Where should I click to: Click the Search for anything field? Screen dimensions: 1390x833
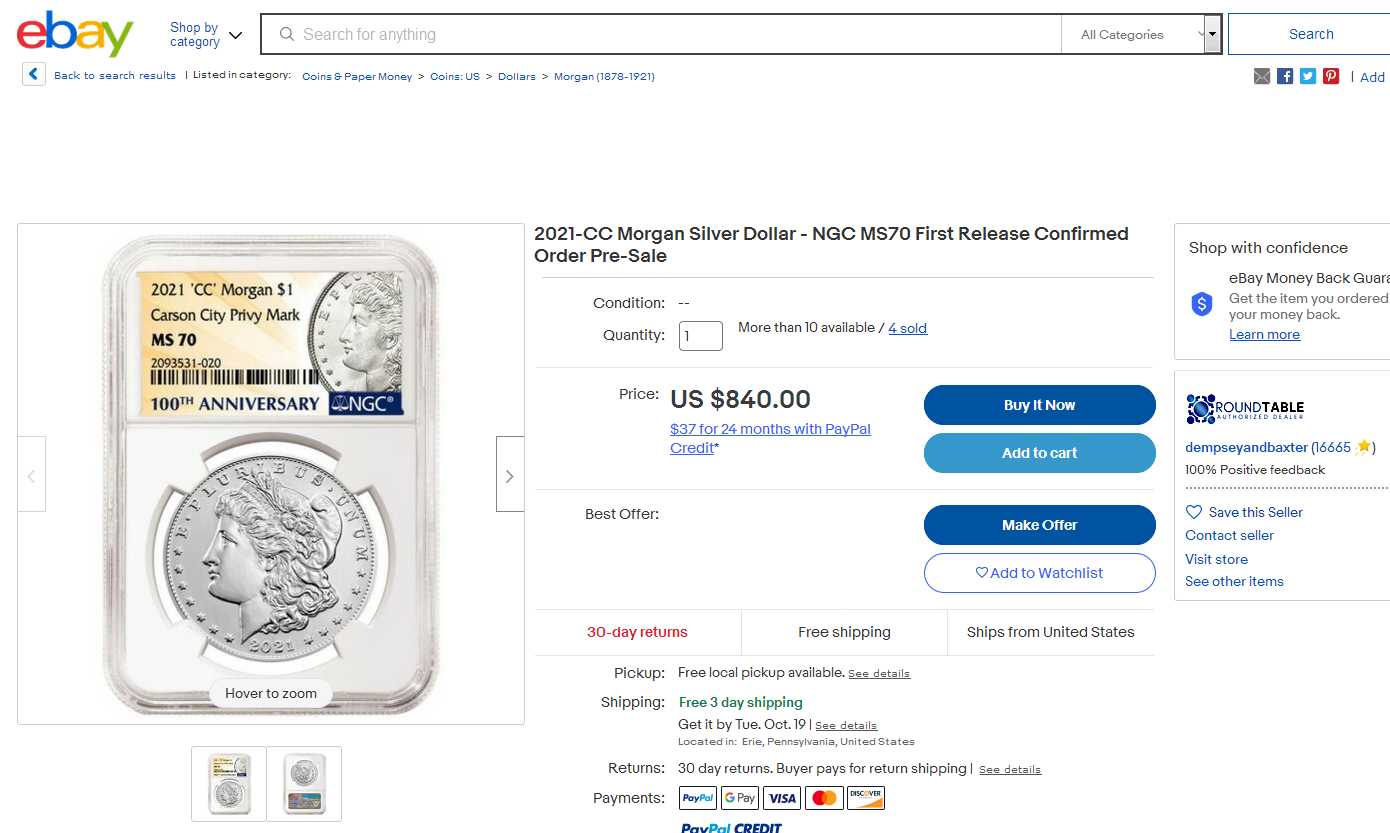click(x=660, y=35)
